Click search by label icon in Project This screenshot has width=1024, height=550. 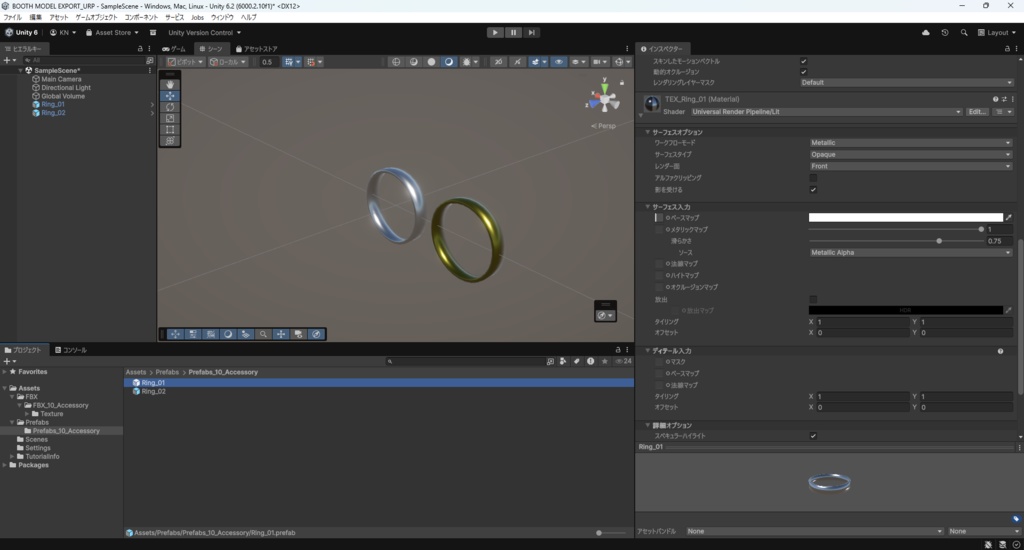[577, 361]
